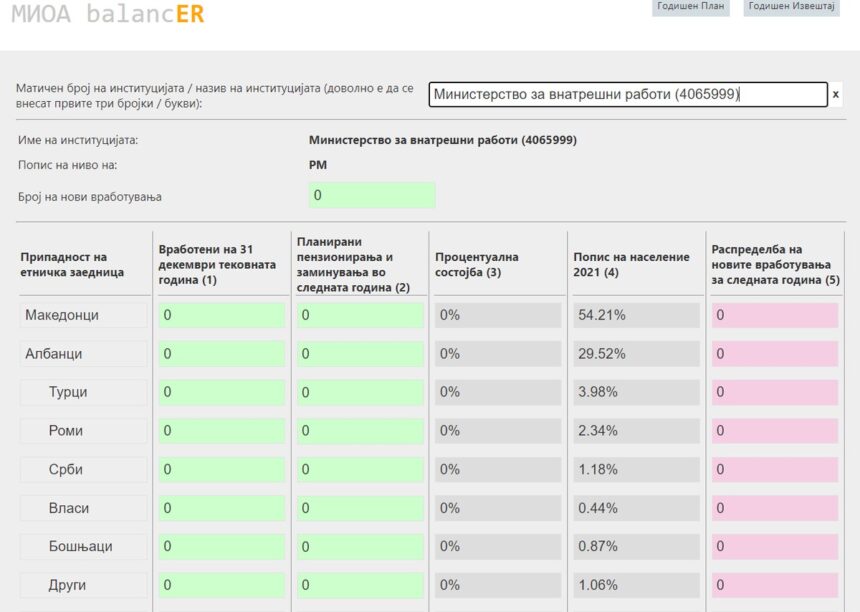Click Власи planned retirements field
This screenshot has height=612, width=860.
pos(360,508)
